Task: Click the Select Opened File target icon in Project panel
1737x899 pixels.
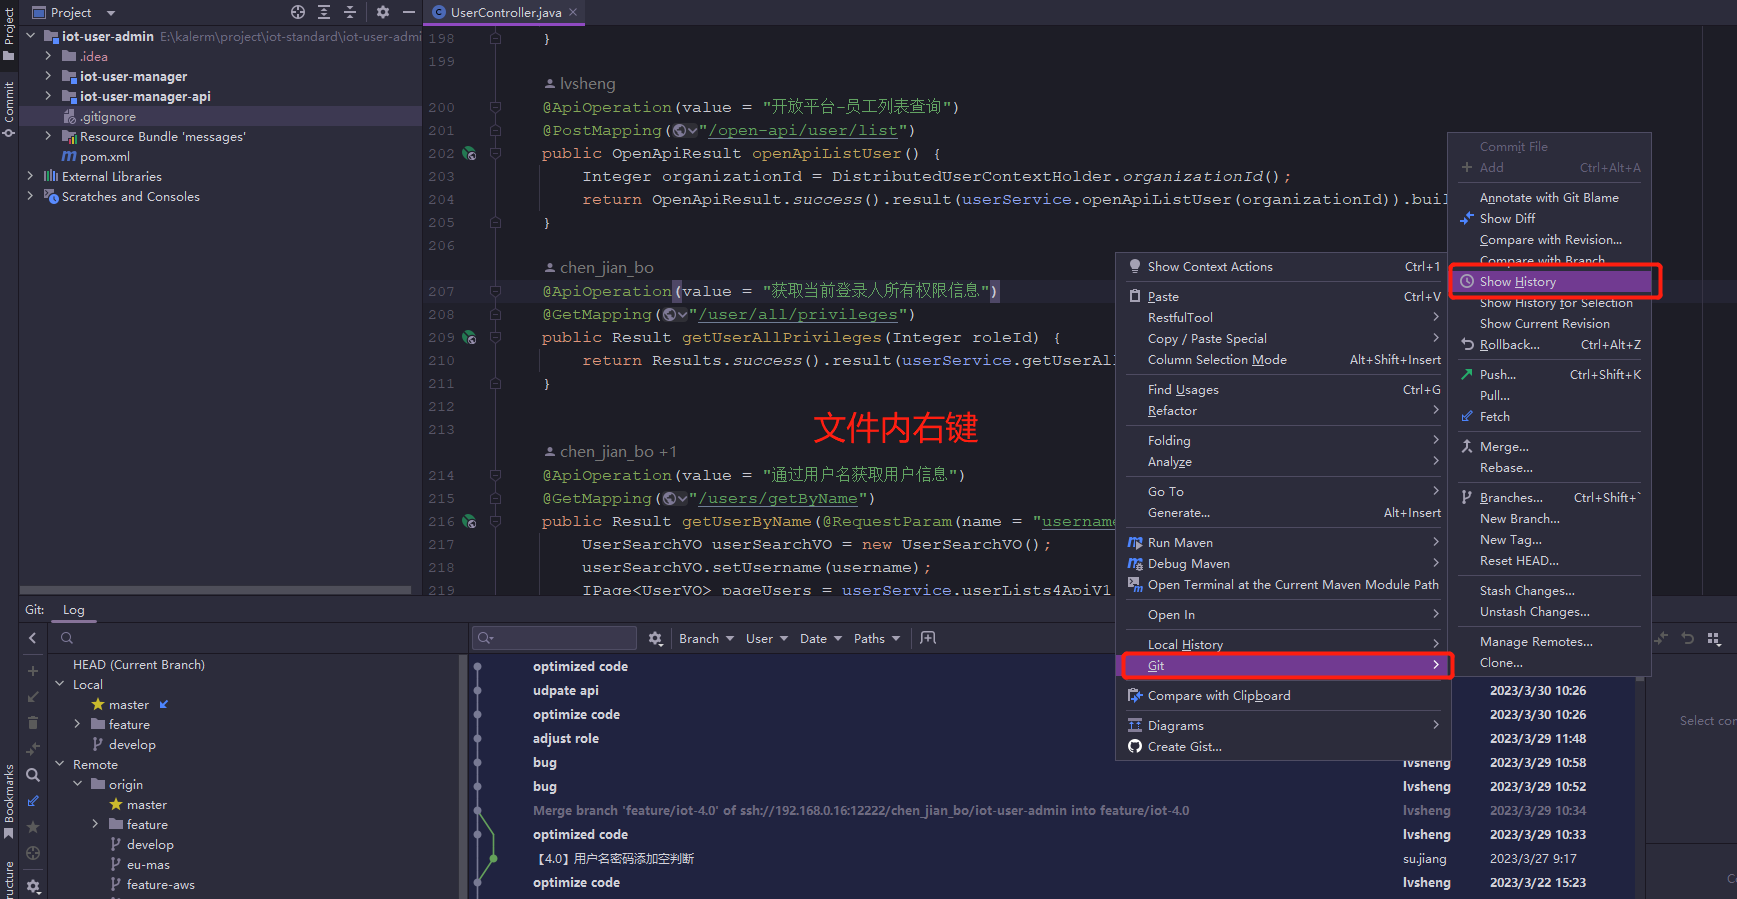Action: [298, 12]
